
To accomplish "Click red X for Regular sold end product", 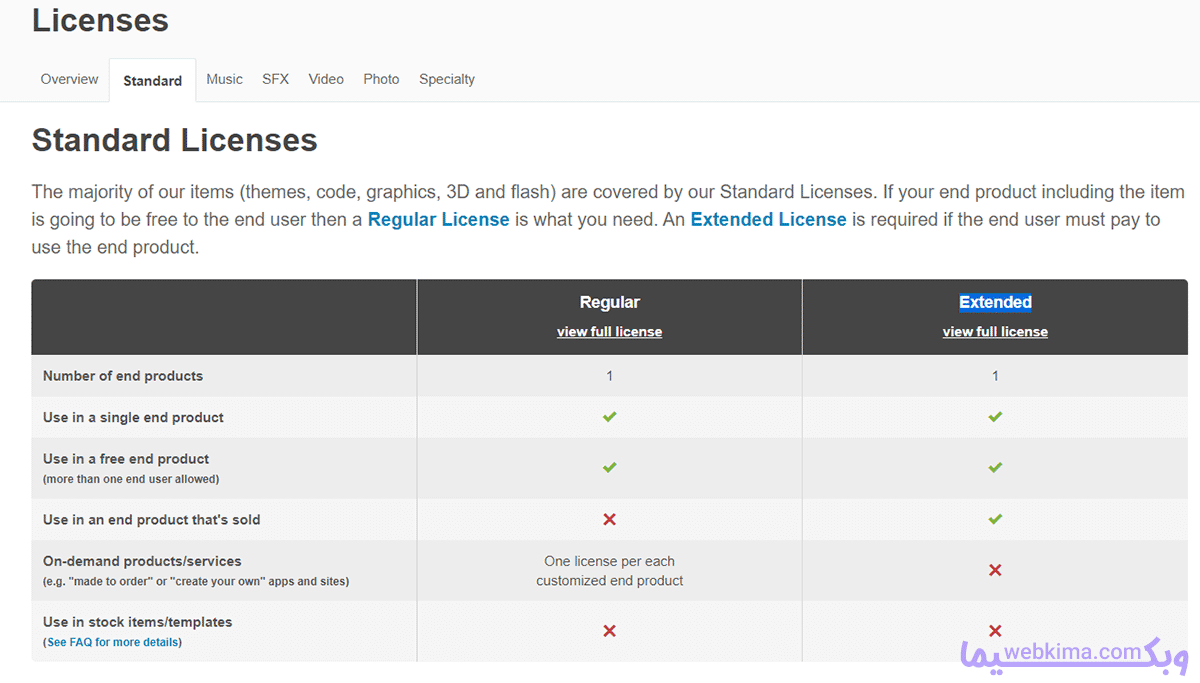I will click(x=609, y=519).
